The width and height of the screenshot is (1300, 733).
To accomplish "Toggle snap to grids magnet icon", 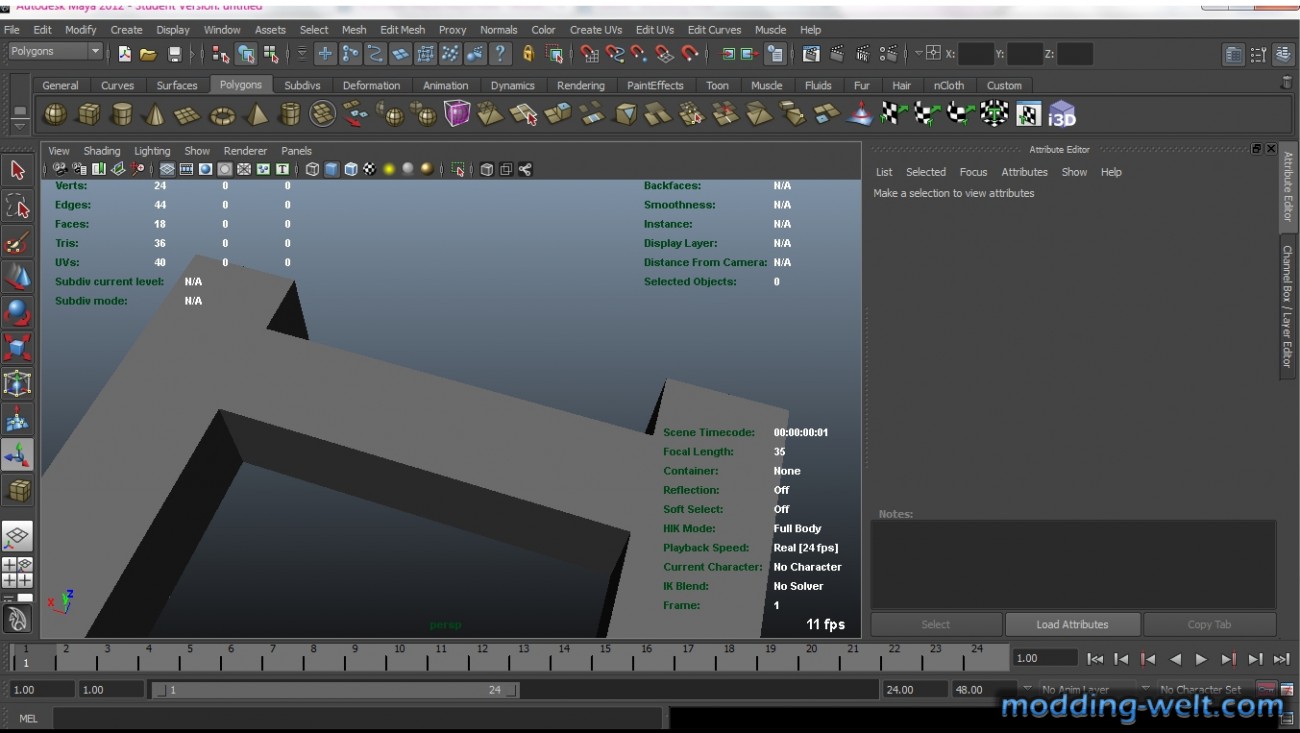I will point(590,54).
